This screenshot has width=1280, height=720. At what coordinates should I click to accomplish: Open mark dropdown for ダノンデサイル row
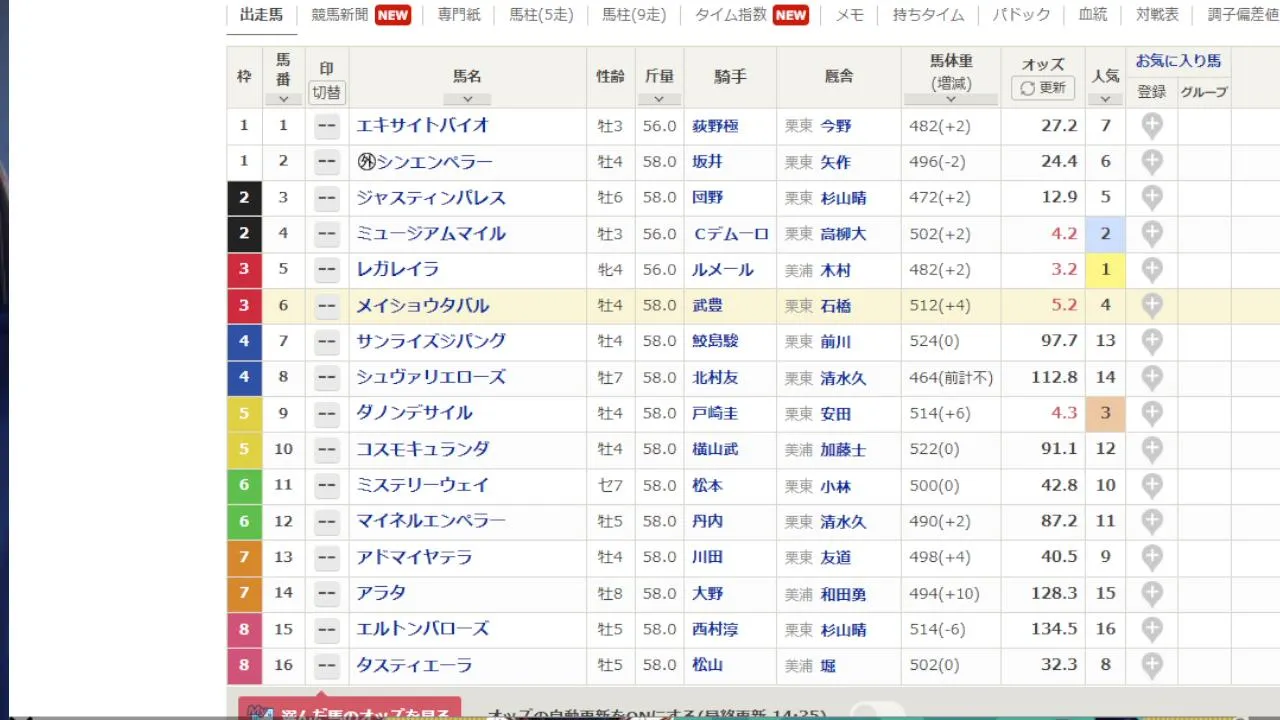327,414
